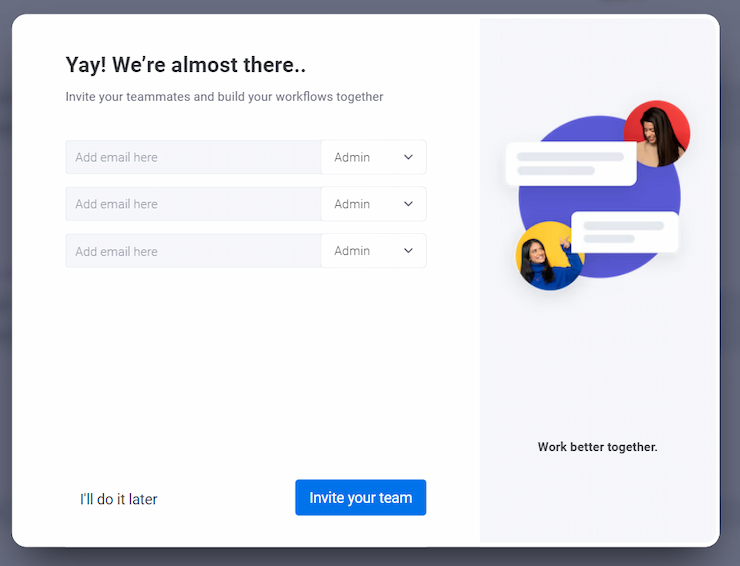
Task: Click the second 'Add email here' field
Action: tap(193, 204)
